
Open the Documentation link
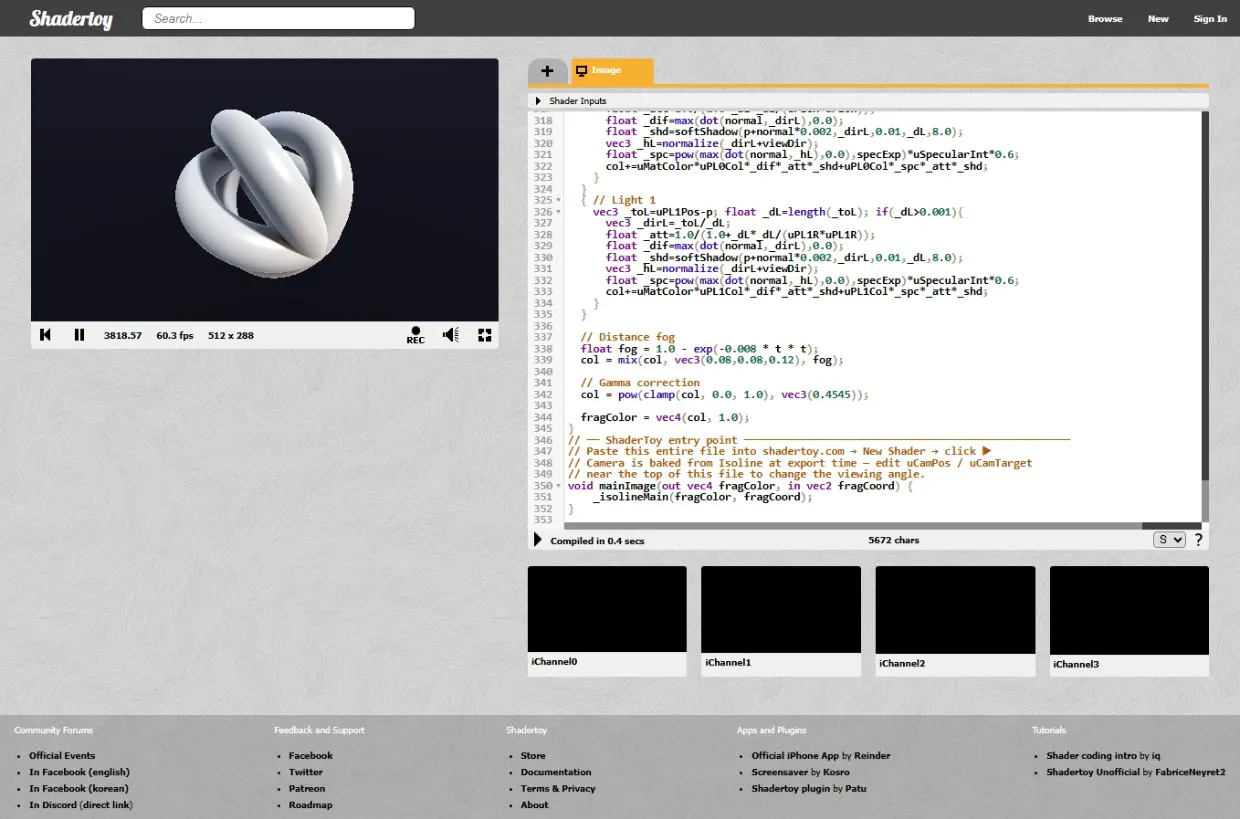click(556, 772)
